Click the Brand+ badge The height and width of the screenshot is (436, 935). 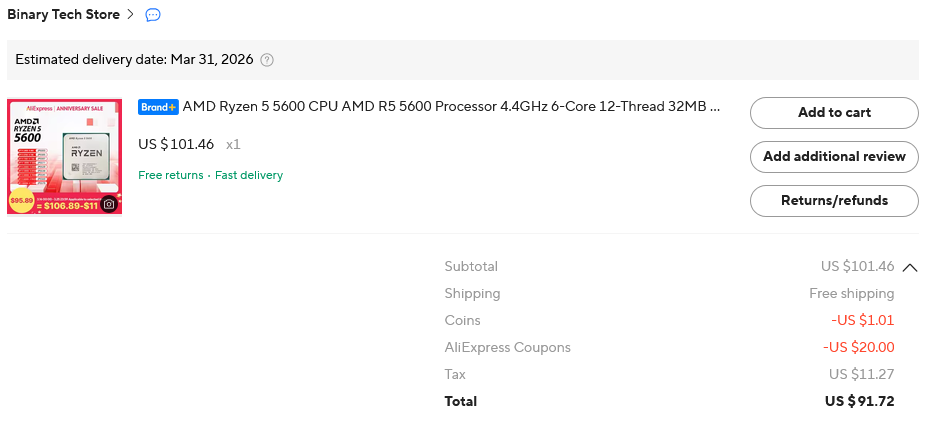pos(158,107)
